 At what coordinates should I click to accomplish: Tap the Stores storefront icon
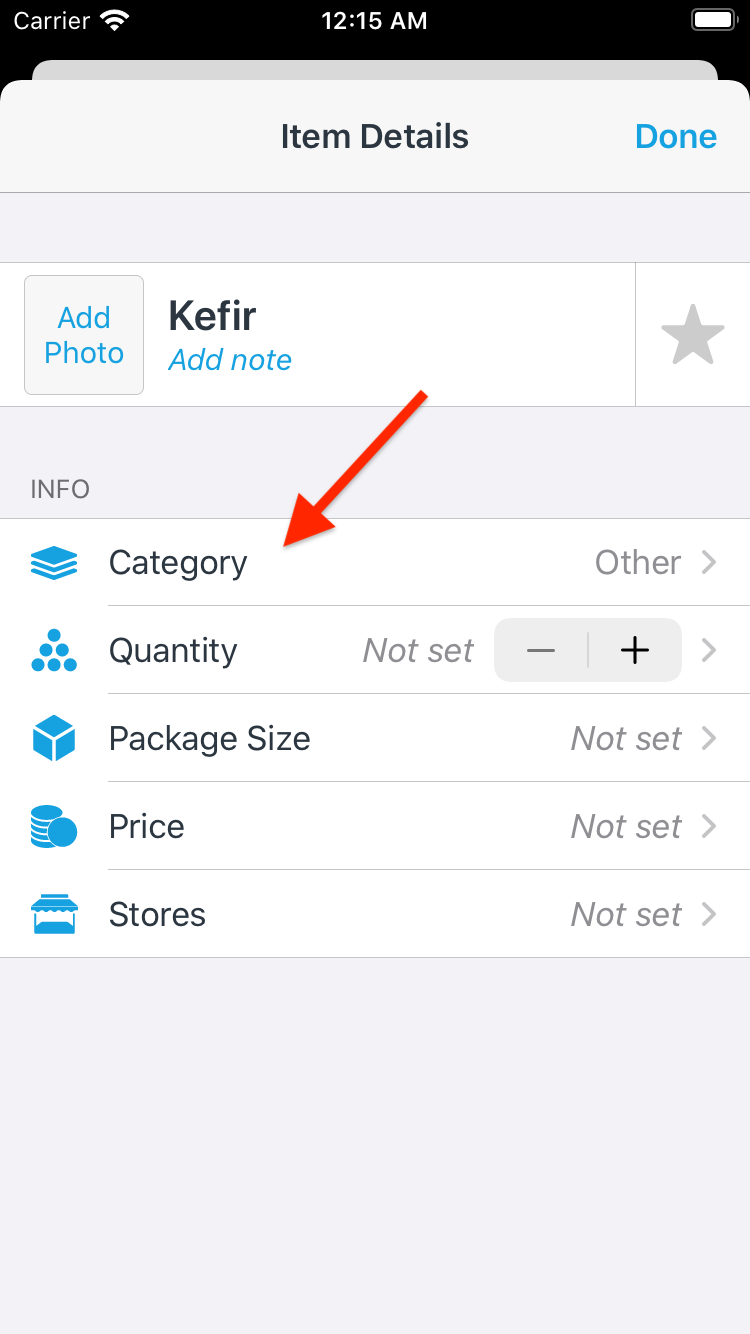pyautogui.click(x=54, y=915)
